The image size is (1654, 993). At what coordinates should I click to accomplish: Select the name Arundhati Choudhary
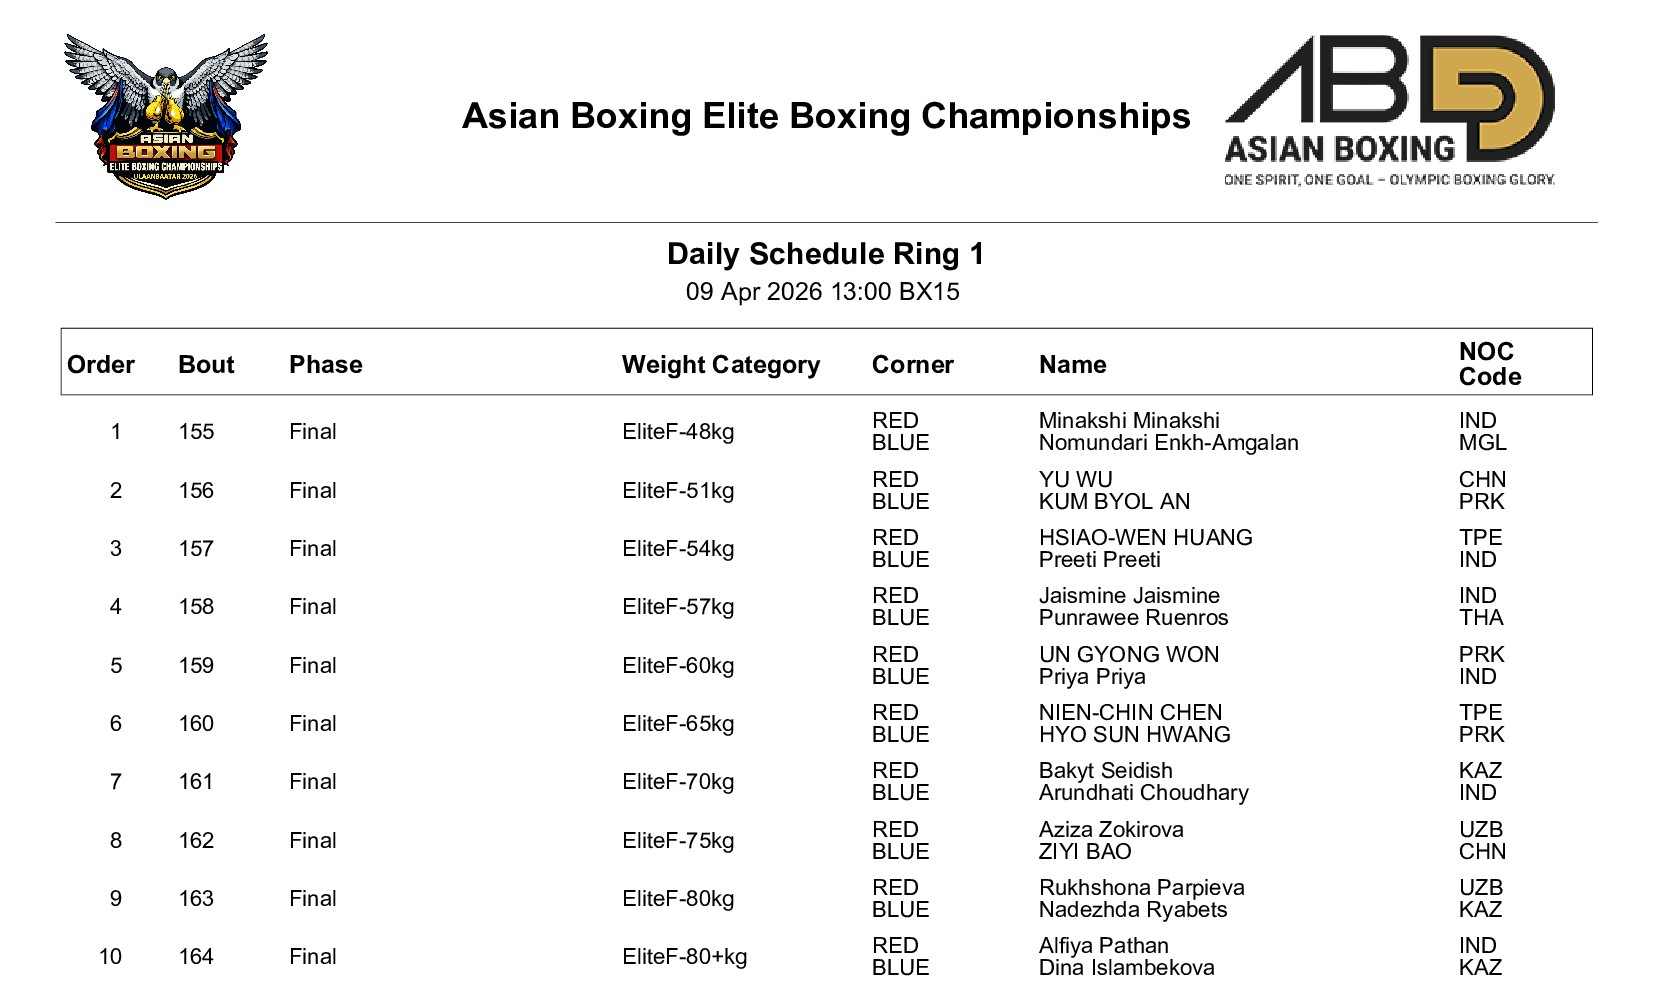click(1143, 793)
